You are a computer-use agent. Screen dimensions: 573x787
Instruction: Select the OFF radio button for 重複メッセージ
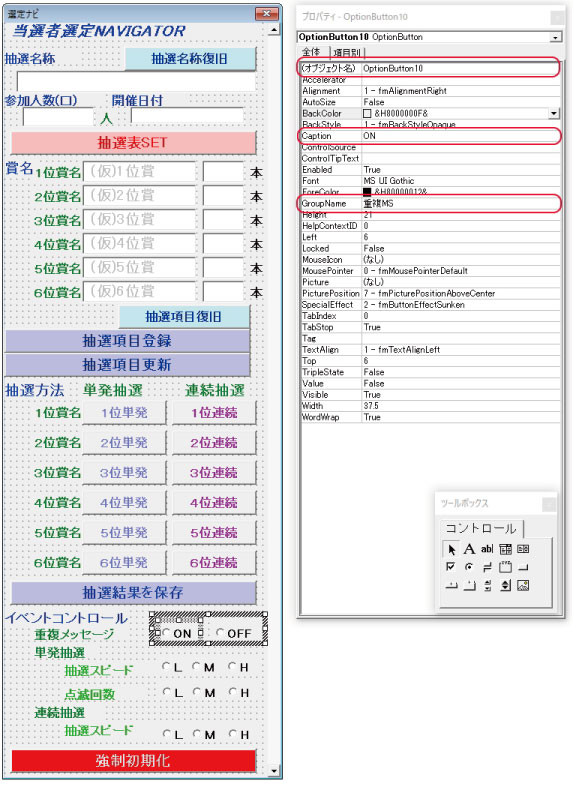point(233,633)
